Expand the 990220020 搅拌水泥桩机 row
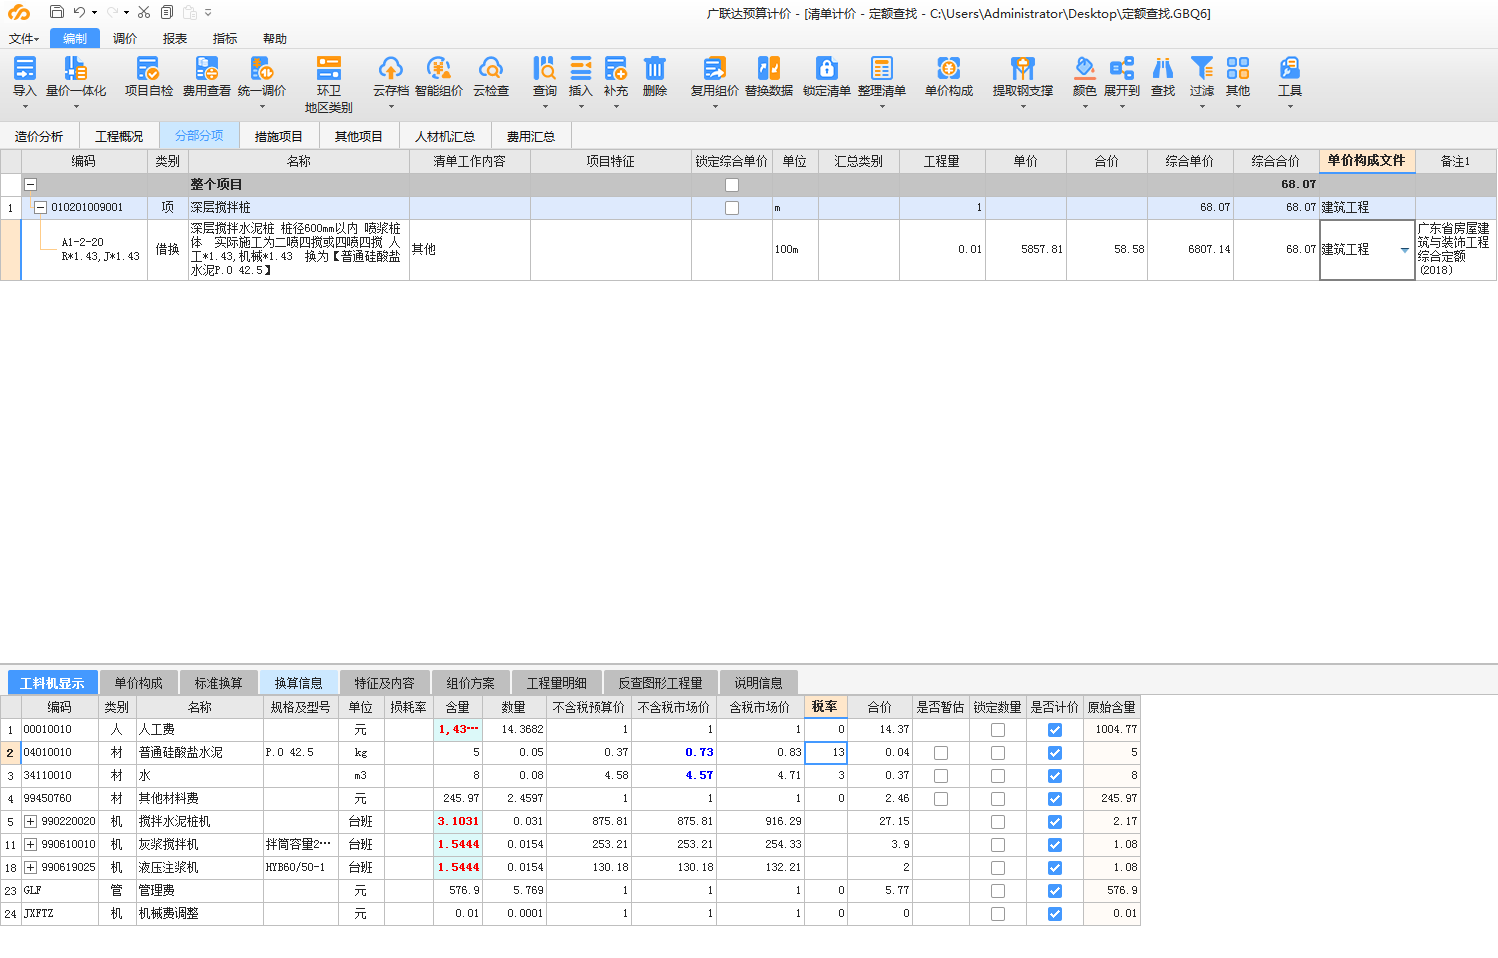 coord(31,822)
